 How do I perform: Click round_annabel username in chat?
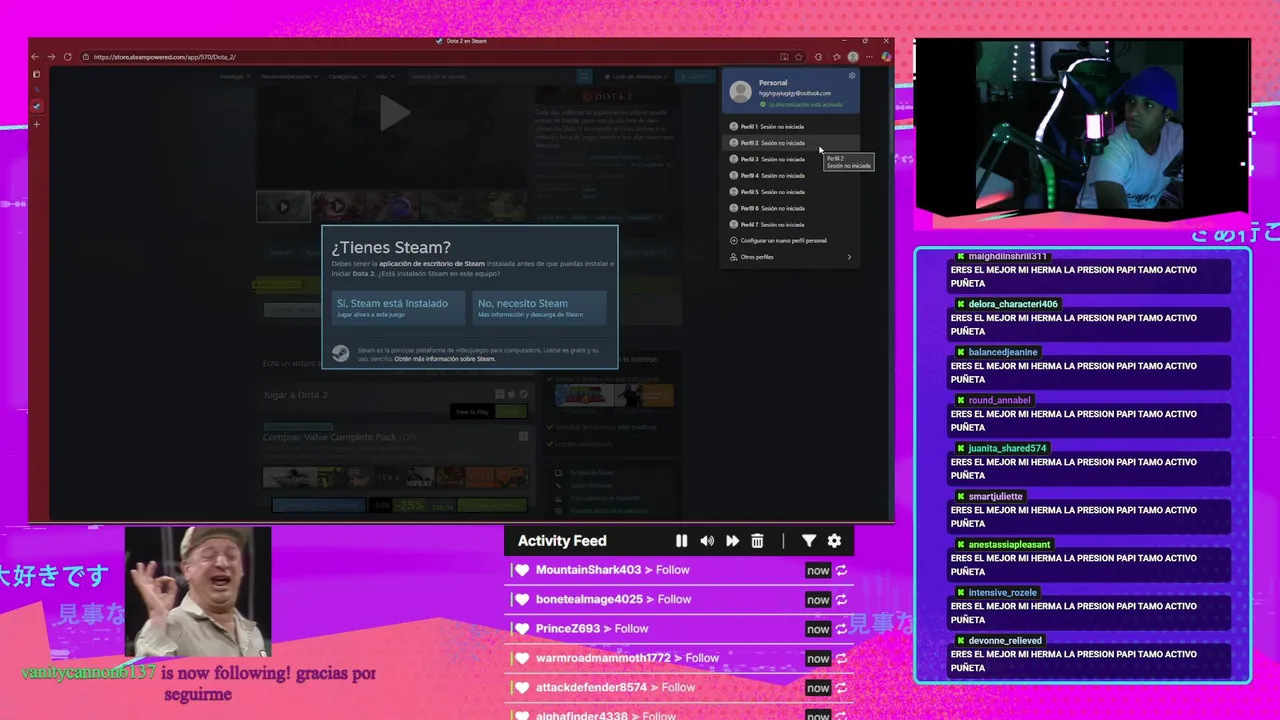click(999, 400)
